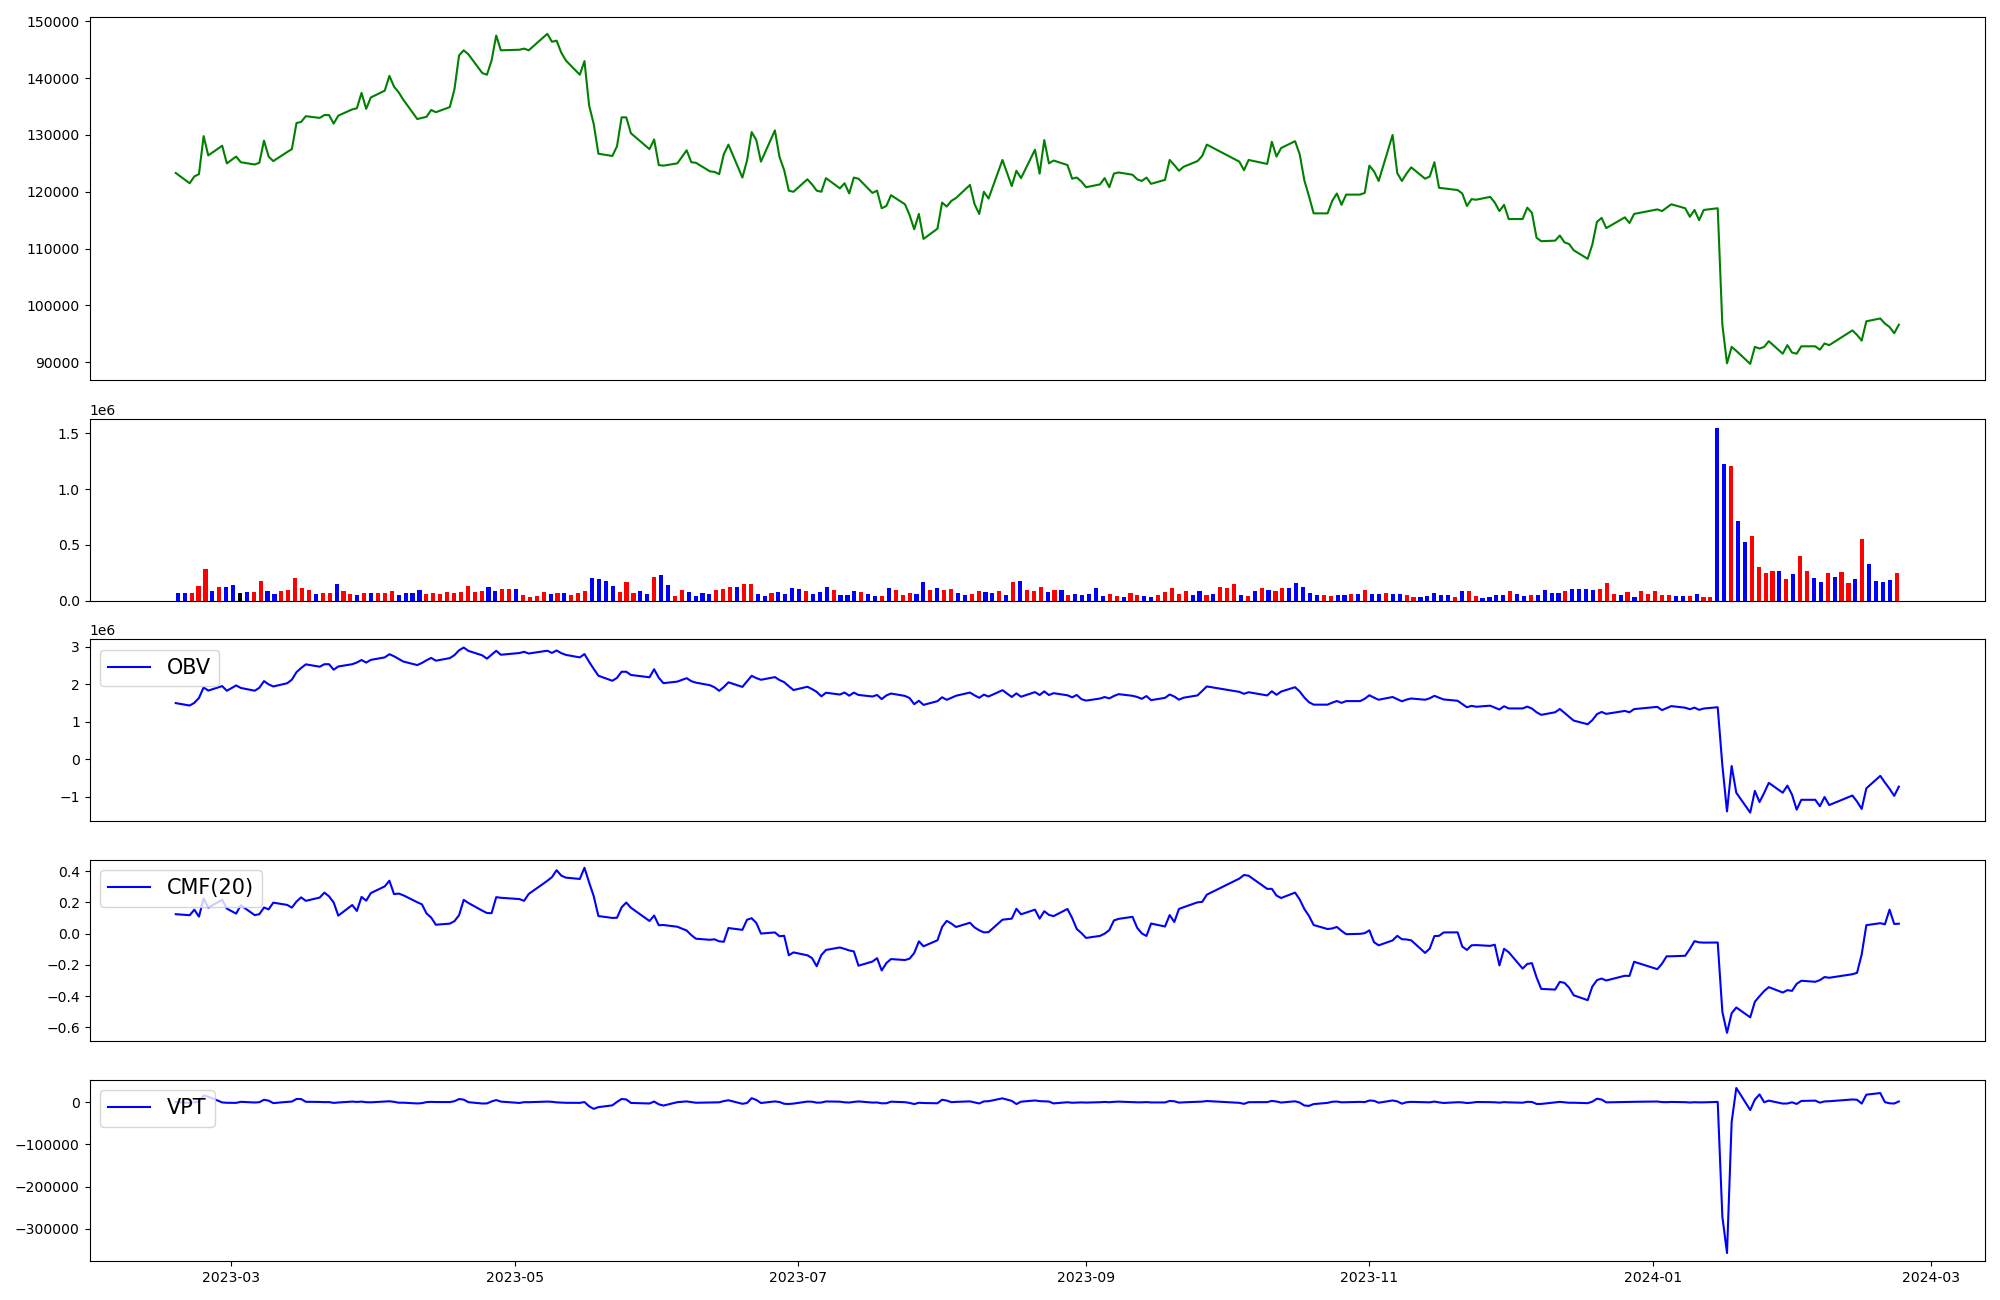
Task: Click the 90000 price axis tick label
Action: click(x=56, y=363)
